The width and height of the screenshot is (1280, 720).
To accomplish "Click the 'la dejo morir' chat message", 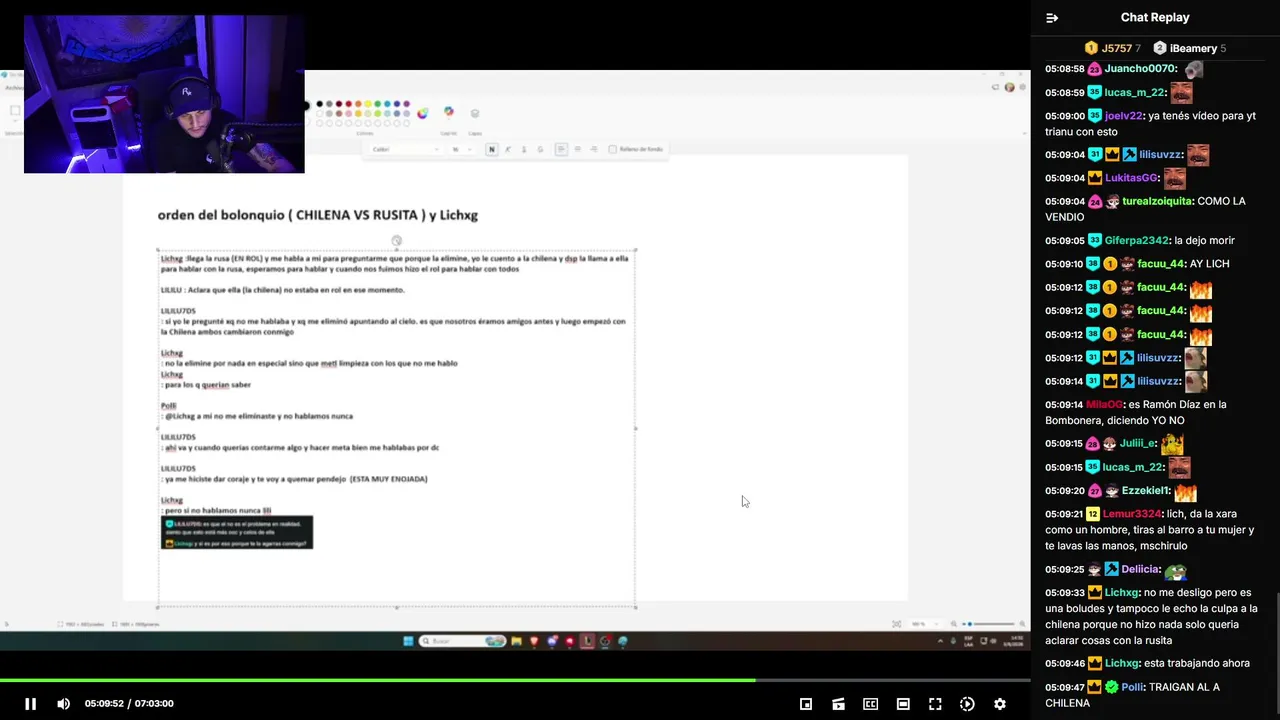I will point(1204,241).
